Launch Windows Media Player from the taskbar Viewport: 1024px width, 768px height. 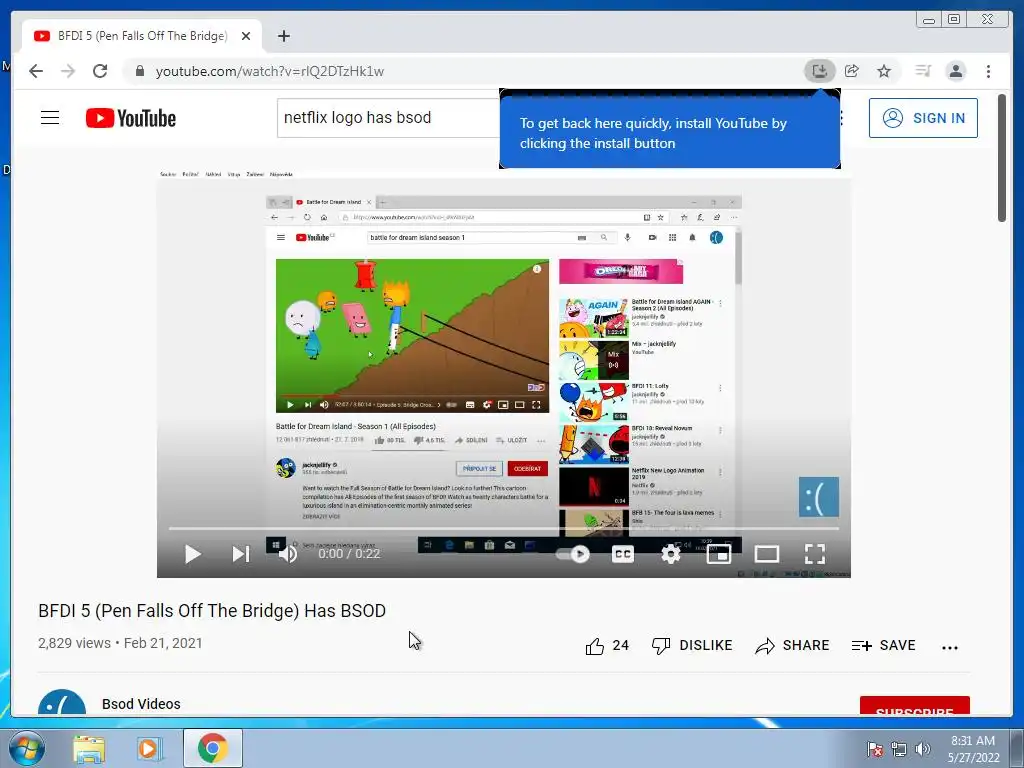[x=149, y=748]
